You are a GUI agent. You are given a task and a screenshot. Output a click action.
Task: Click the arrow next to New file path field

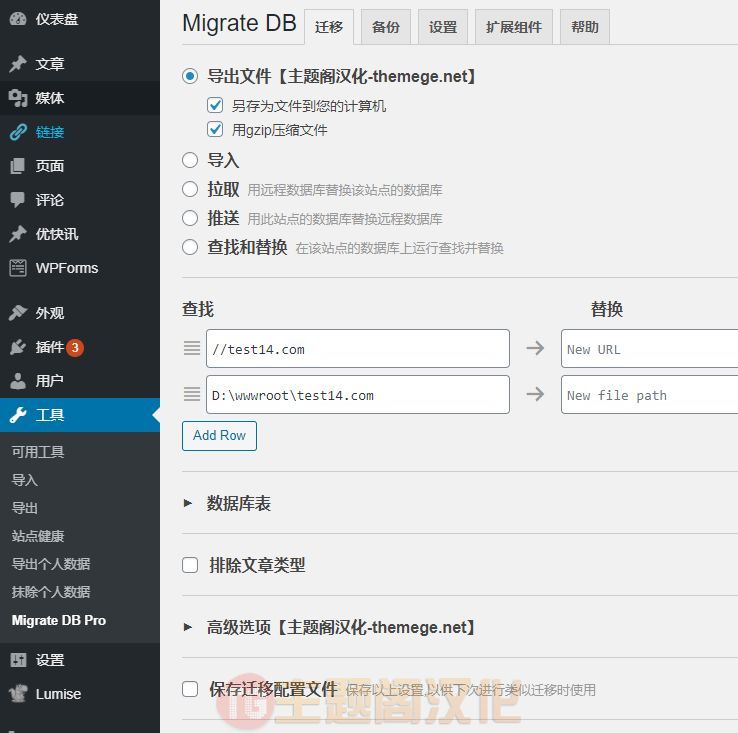pos(535,394)
